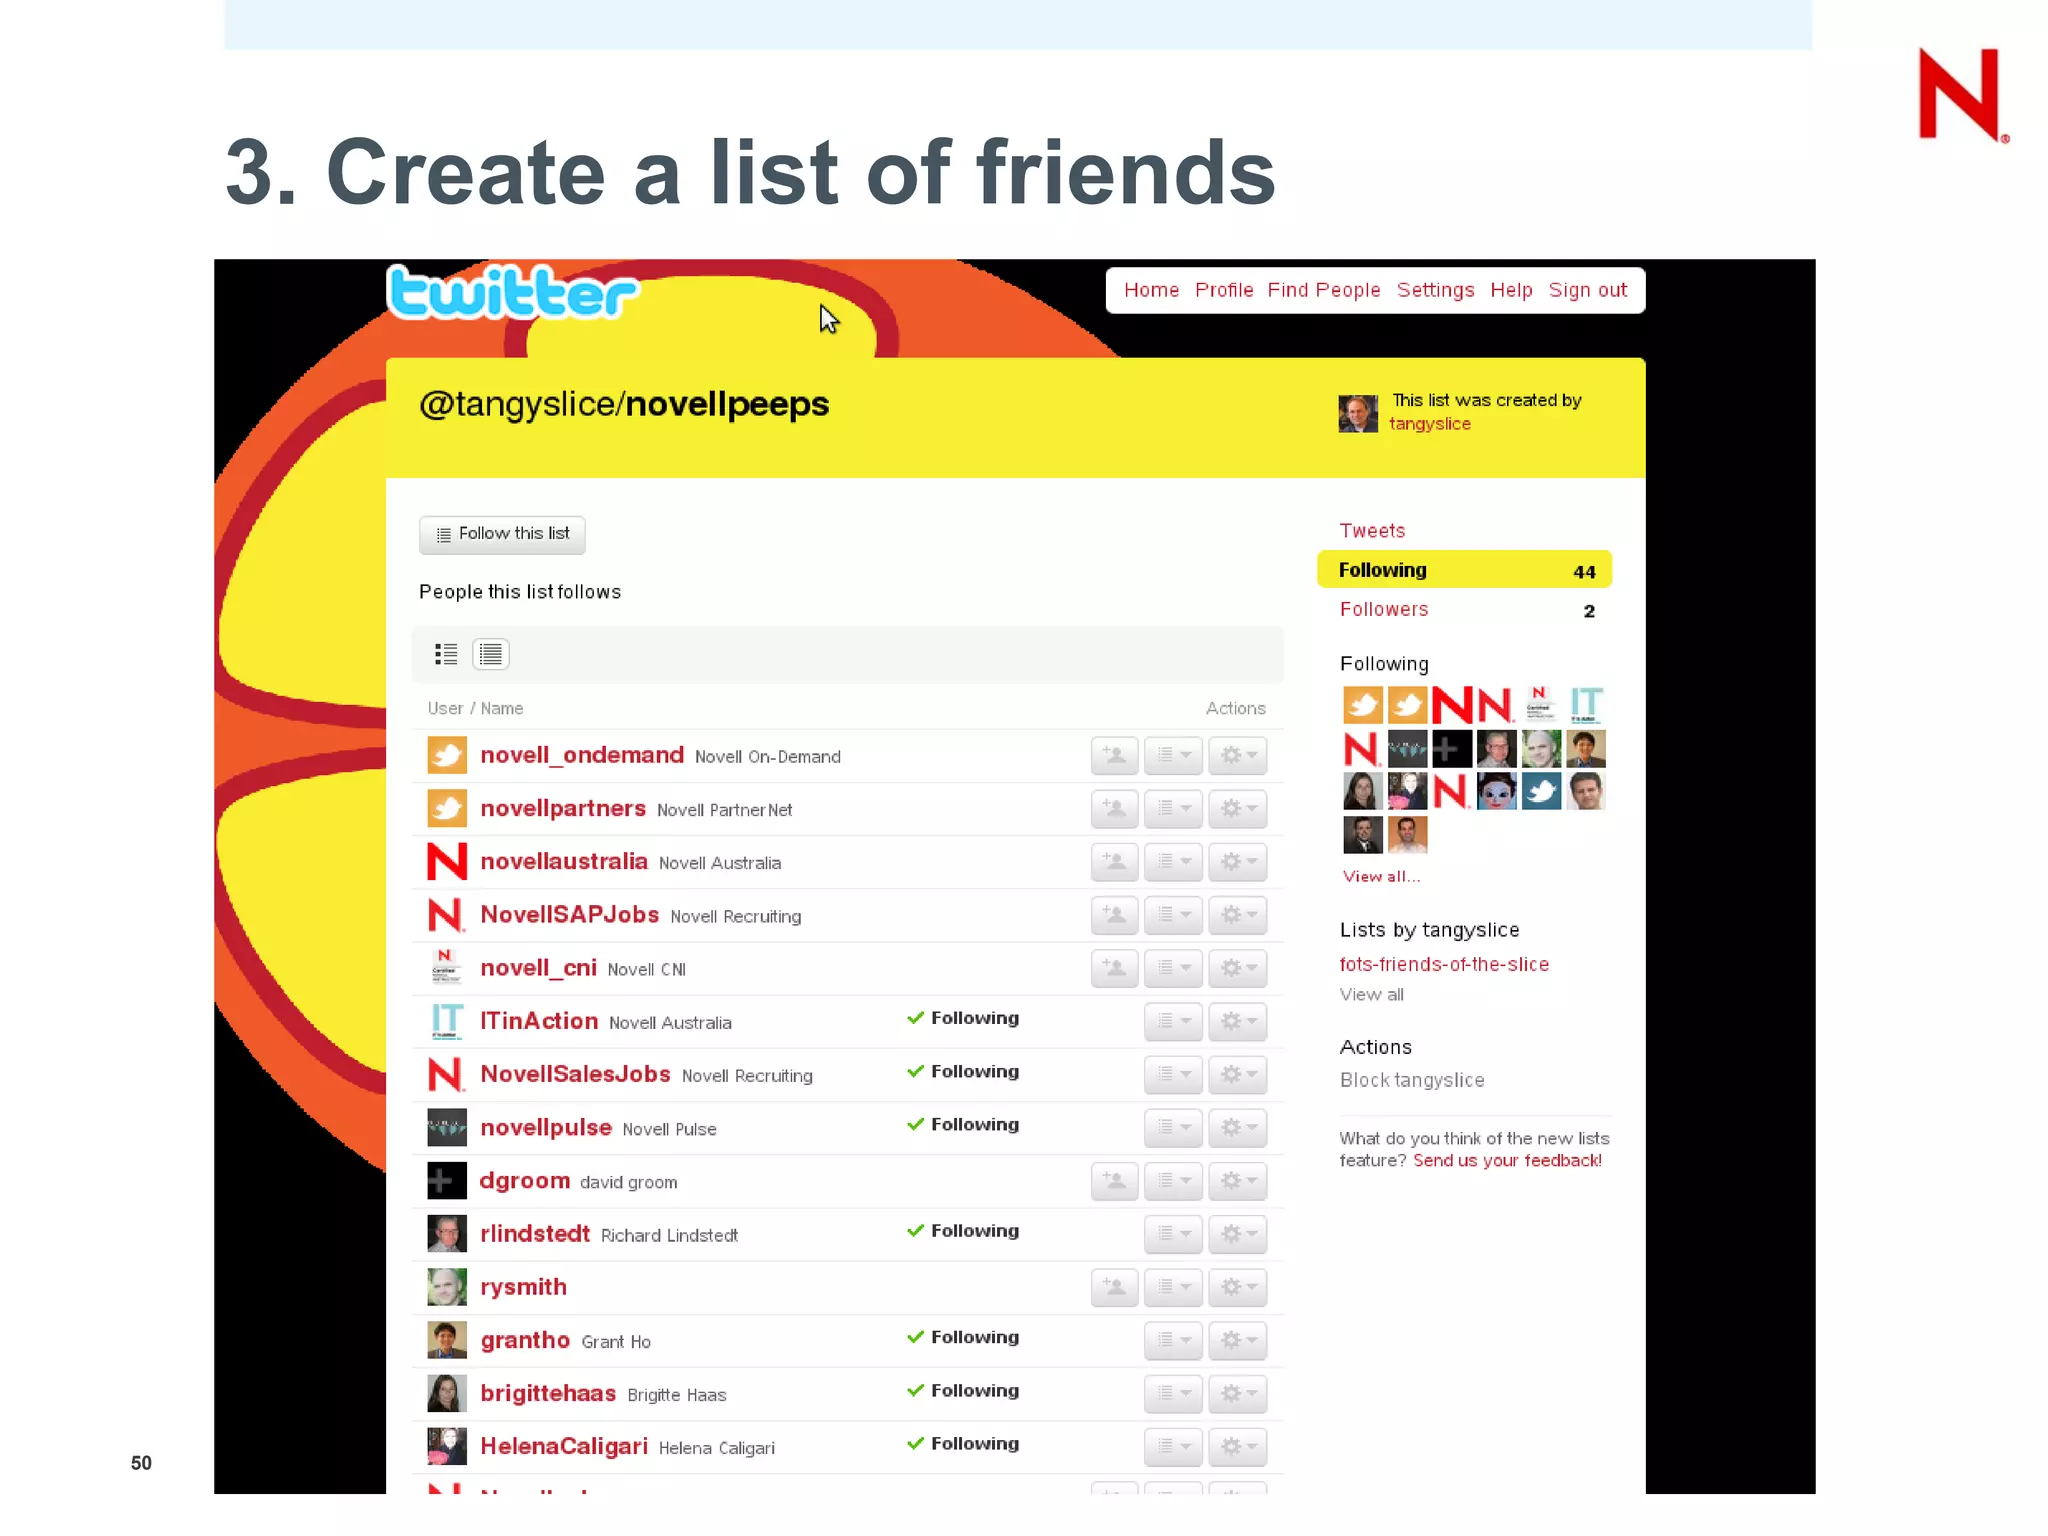Viewport: 2048px width, 1536px height.
Task: Open gear actions menu for rlindstedt
Action: click(x=1238, y=1233)
